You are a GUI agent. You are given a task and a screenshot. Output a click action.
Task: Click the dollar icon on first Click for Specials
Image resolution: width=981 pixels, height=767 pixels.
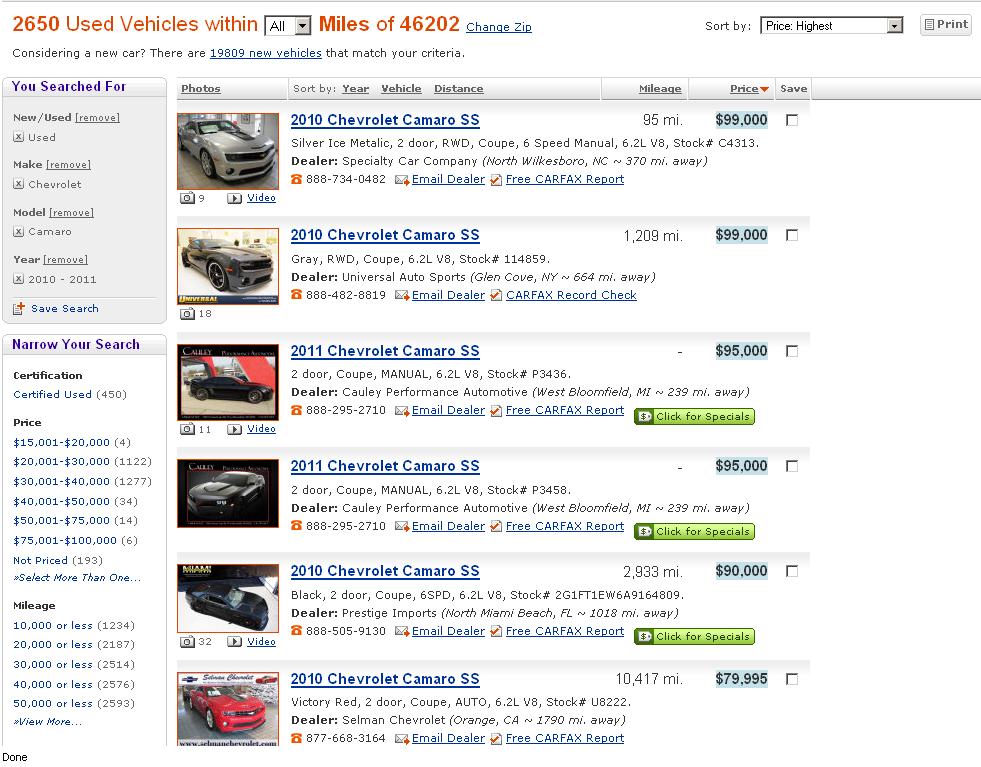pyautogui.click(x=645, y=417)
